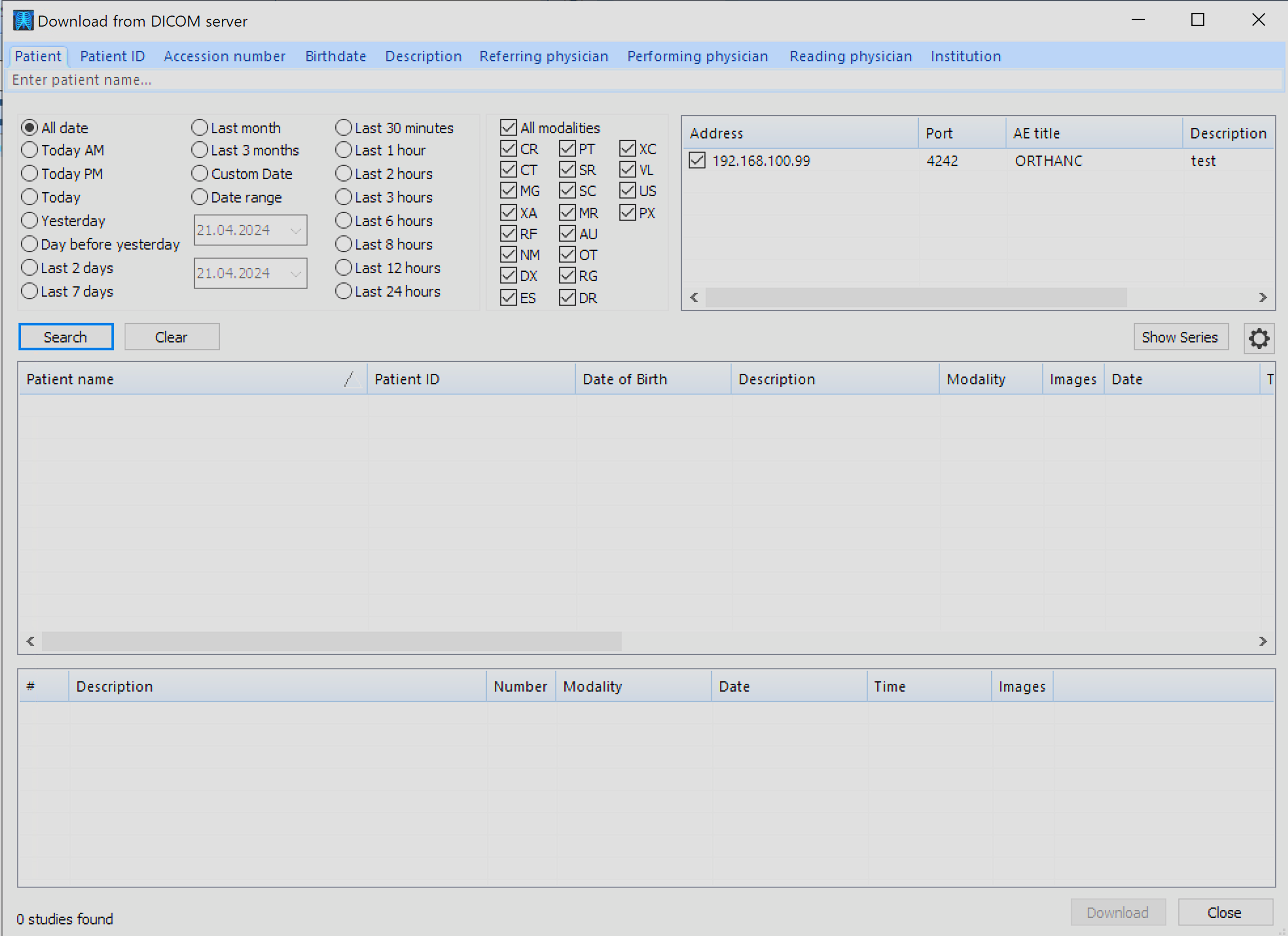The height and width of the screenshot is (936, 1288).
Task: Sort studies by Patient name column
Action: 192,379
